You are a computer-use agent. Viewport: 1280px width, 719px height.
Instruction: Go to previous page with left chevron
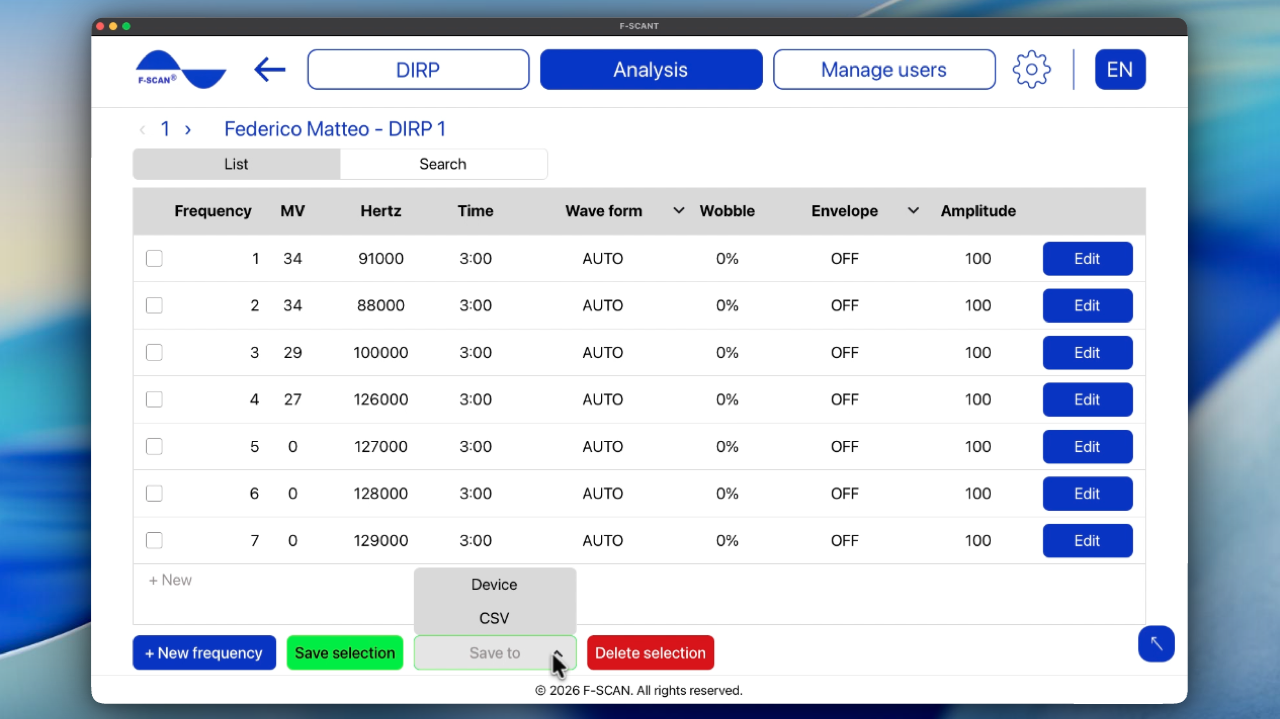pos(142,129)
